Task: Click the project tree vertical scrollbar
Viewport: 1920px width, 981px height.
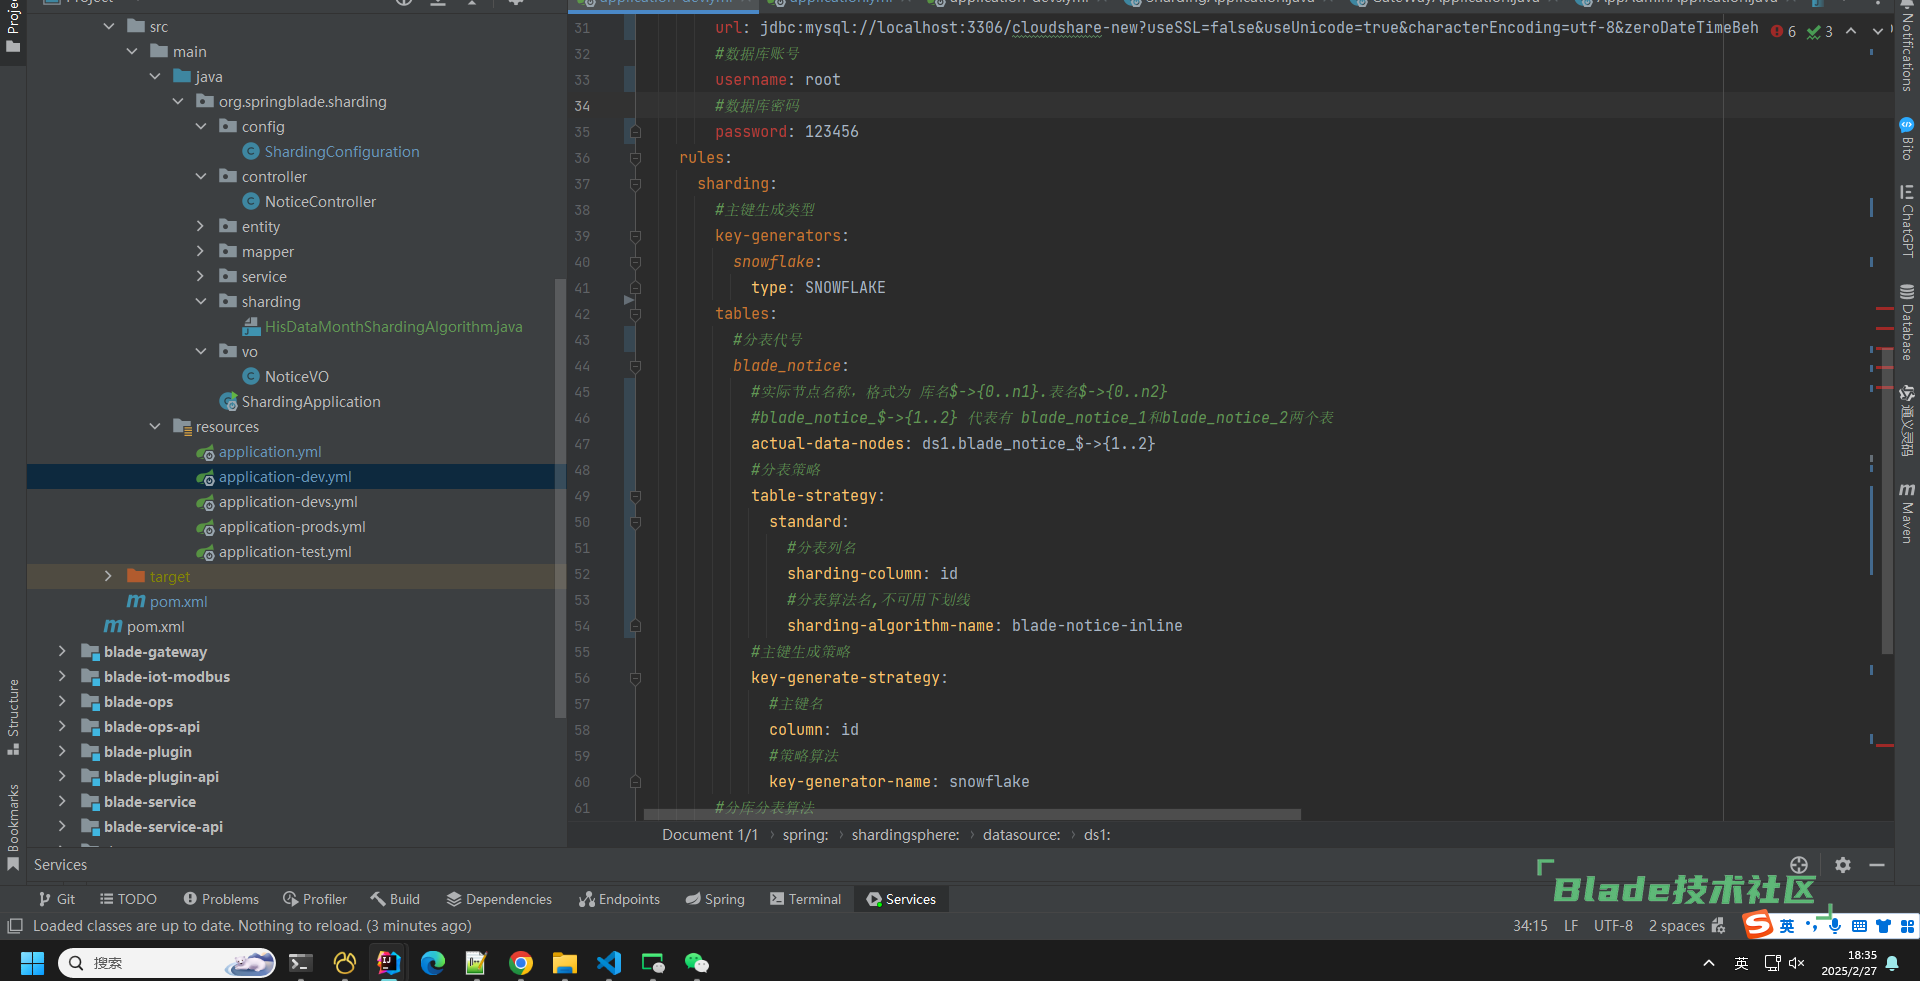Action: click(x=560, y=497)
